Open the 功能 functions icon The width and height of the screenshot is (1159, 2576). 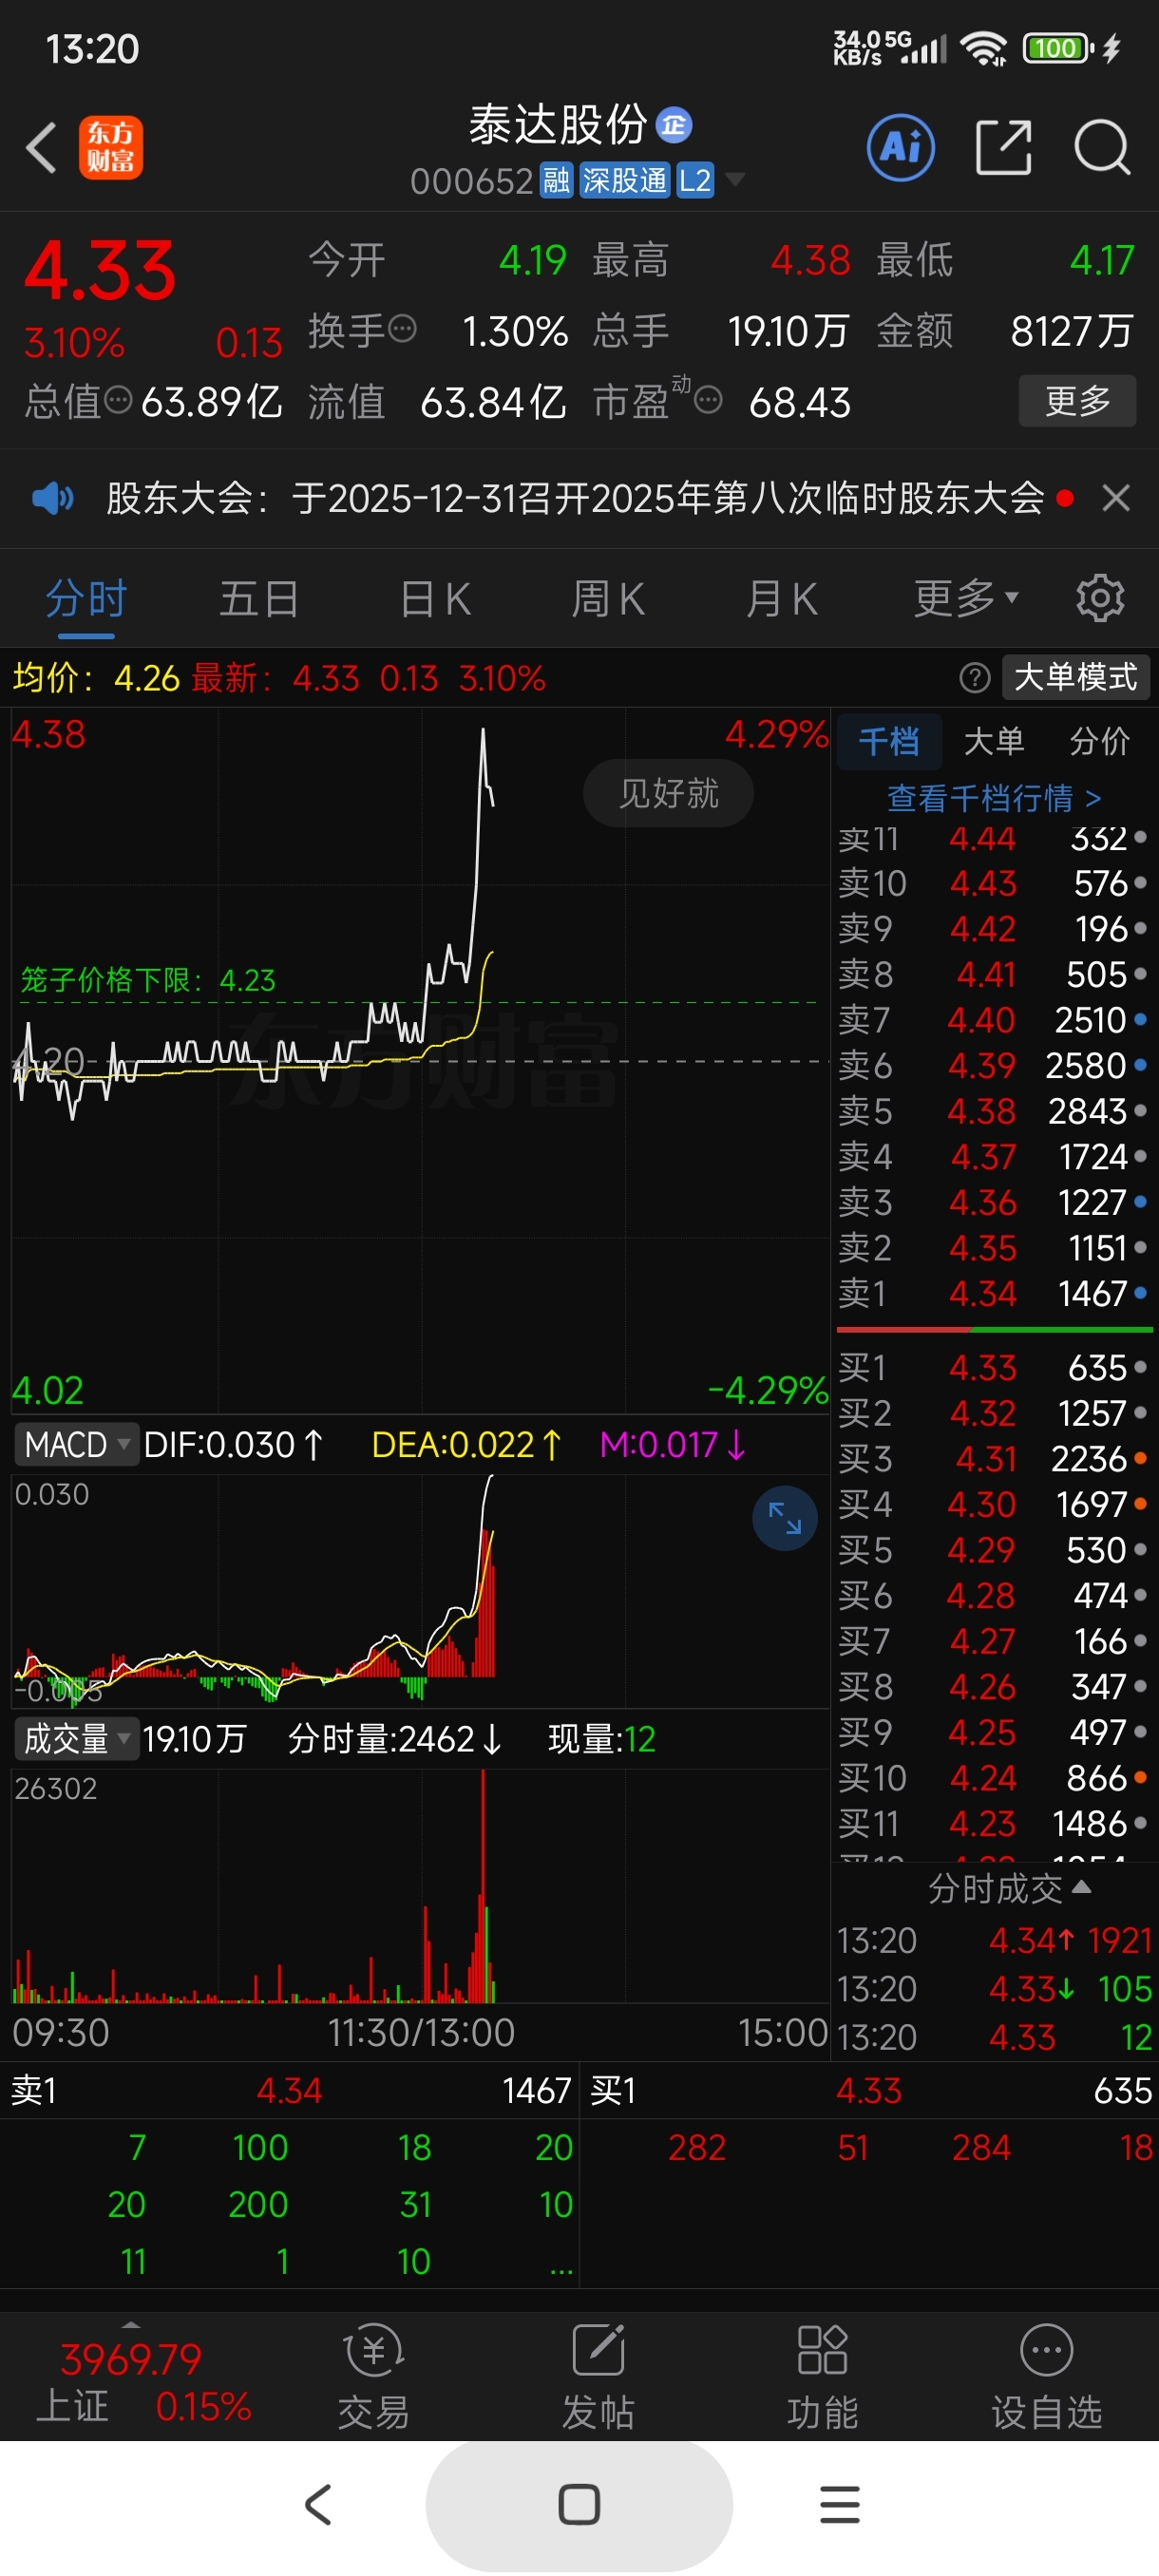[822, 2377]
